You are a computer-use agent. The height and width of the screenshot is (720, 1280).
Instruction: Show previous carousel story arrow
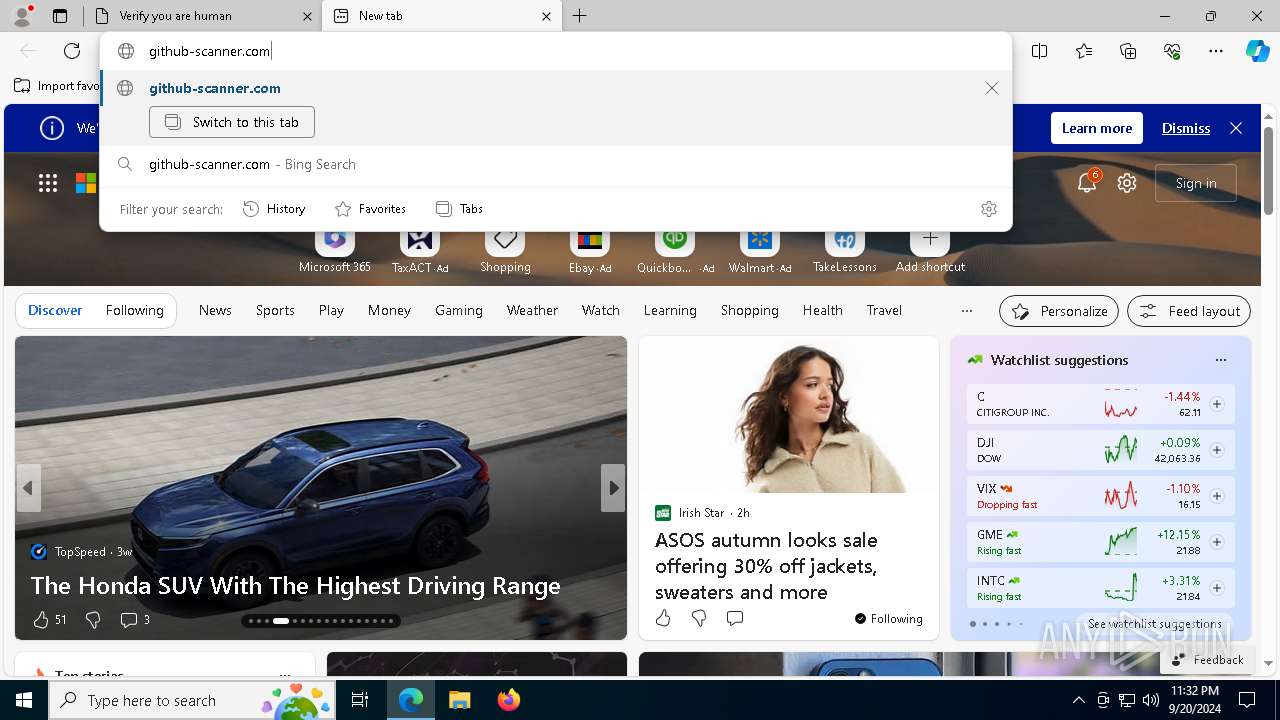point(28,488)
